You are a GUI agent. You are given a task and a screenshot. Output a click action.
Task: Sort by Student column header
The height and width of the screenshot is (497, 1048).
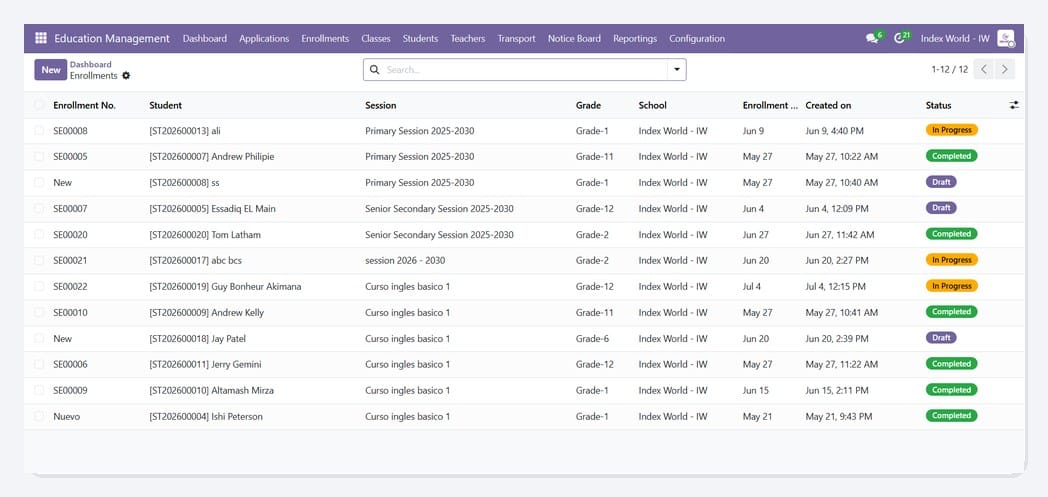coord(165,105)
